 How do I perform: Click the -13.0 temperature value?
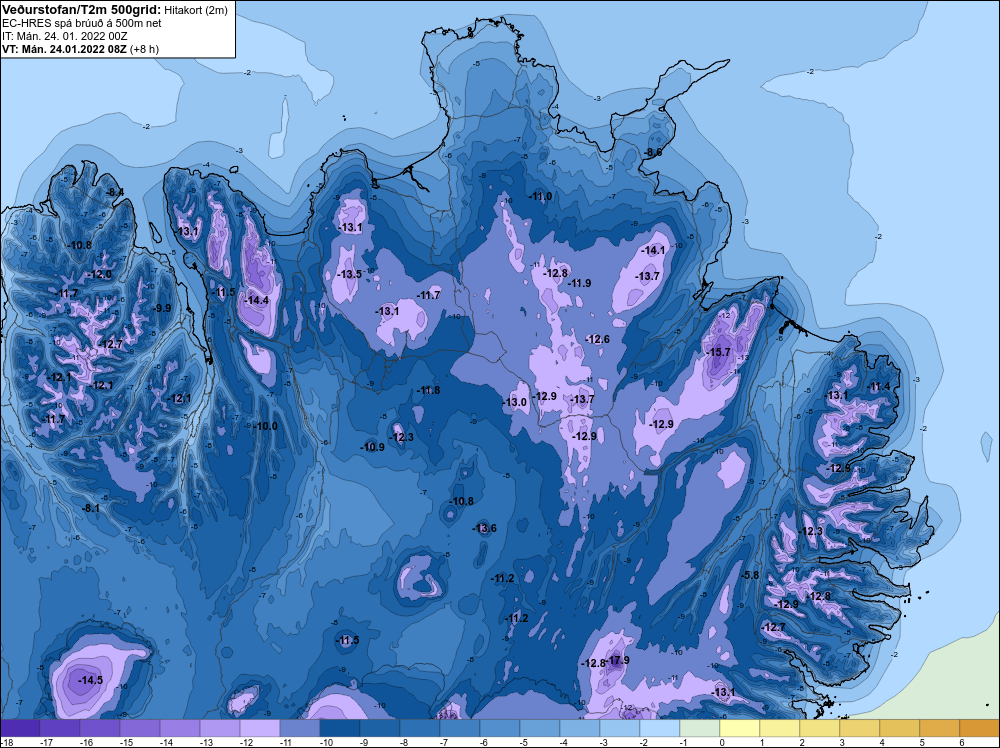click(515, 402)
